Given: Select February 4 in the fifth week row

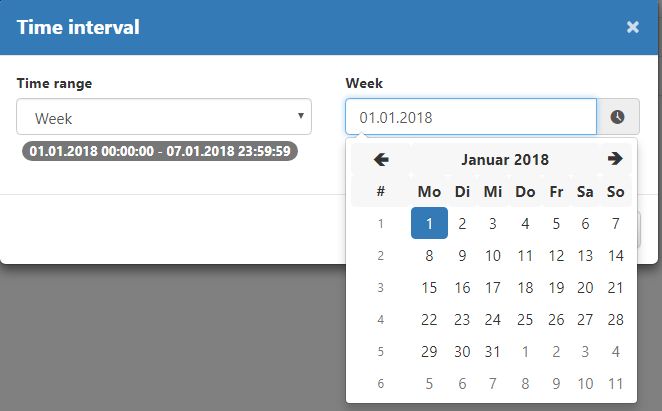Looking at the screenshot, I should (616, 351).
